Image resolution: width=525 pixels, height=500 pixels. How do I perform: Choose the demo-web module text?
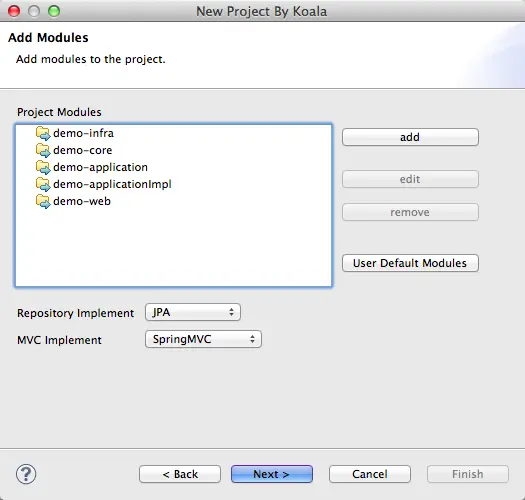(x=82, y=201)
